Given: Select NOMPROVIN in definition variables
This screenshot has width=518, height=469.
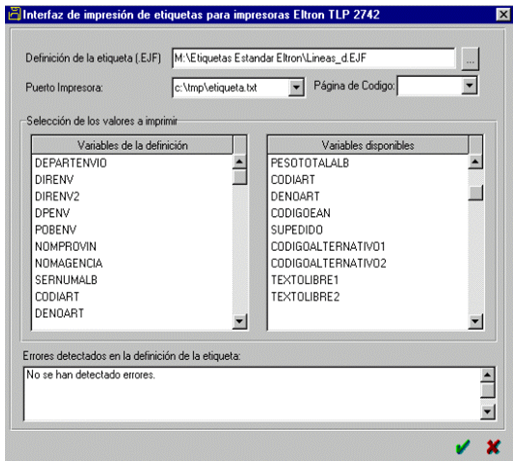Looking at the screenshot, I should tap(66, 246).
